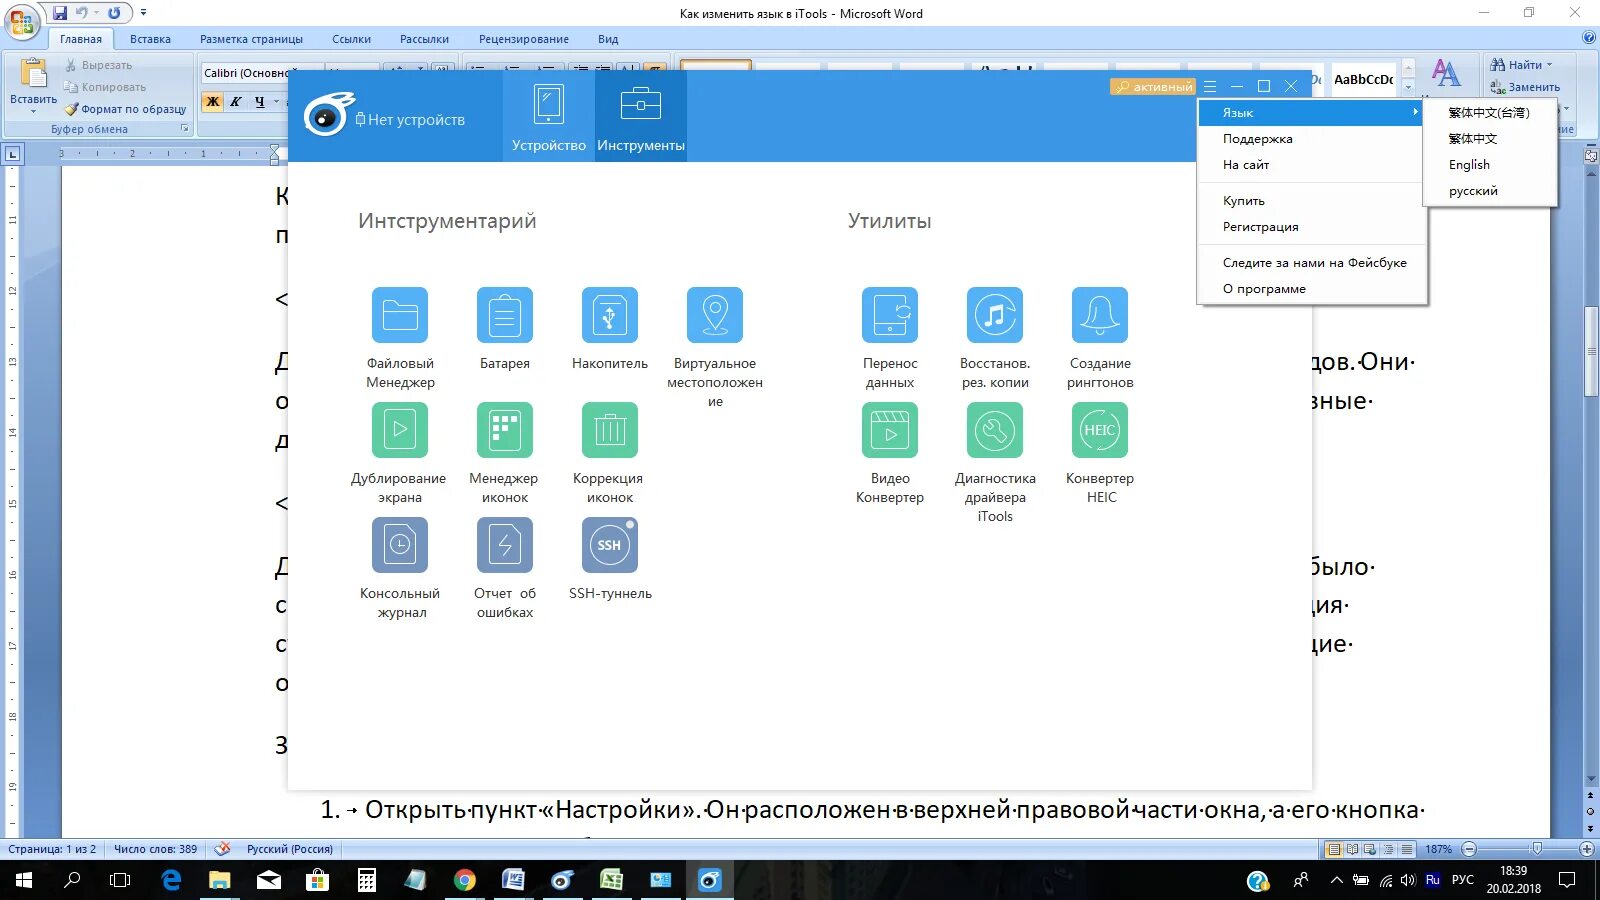This screenshot has height=900, width=1600.
Task: Select English from the language list
Action: click(1467, 164)
